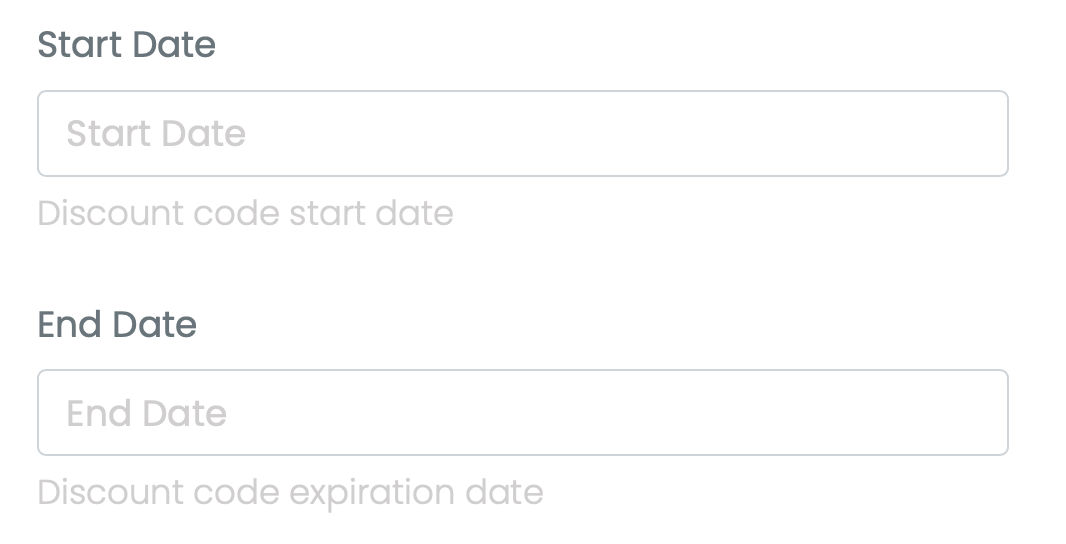Focus the box with 'Start Date' placeholder

tap(522, 134)
